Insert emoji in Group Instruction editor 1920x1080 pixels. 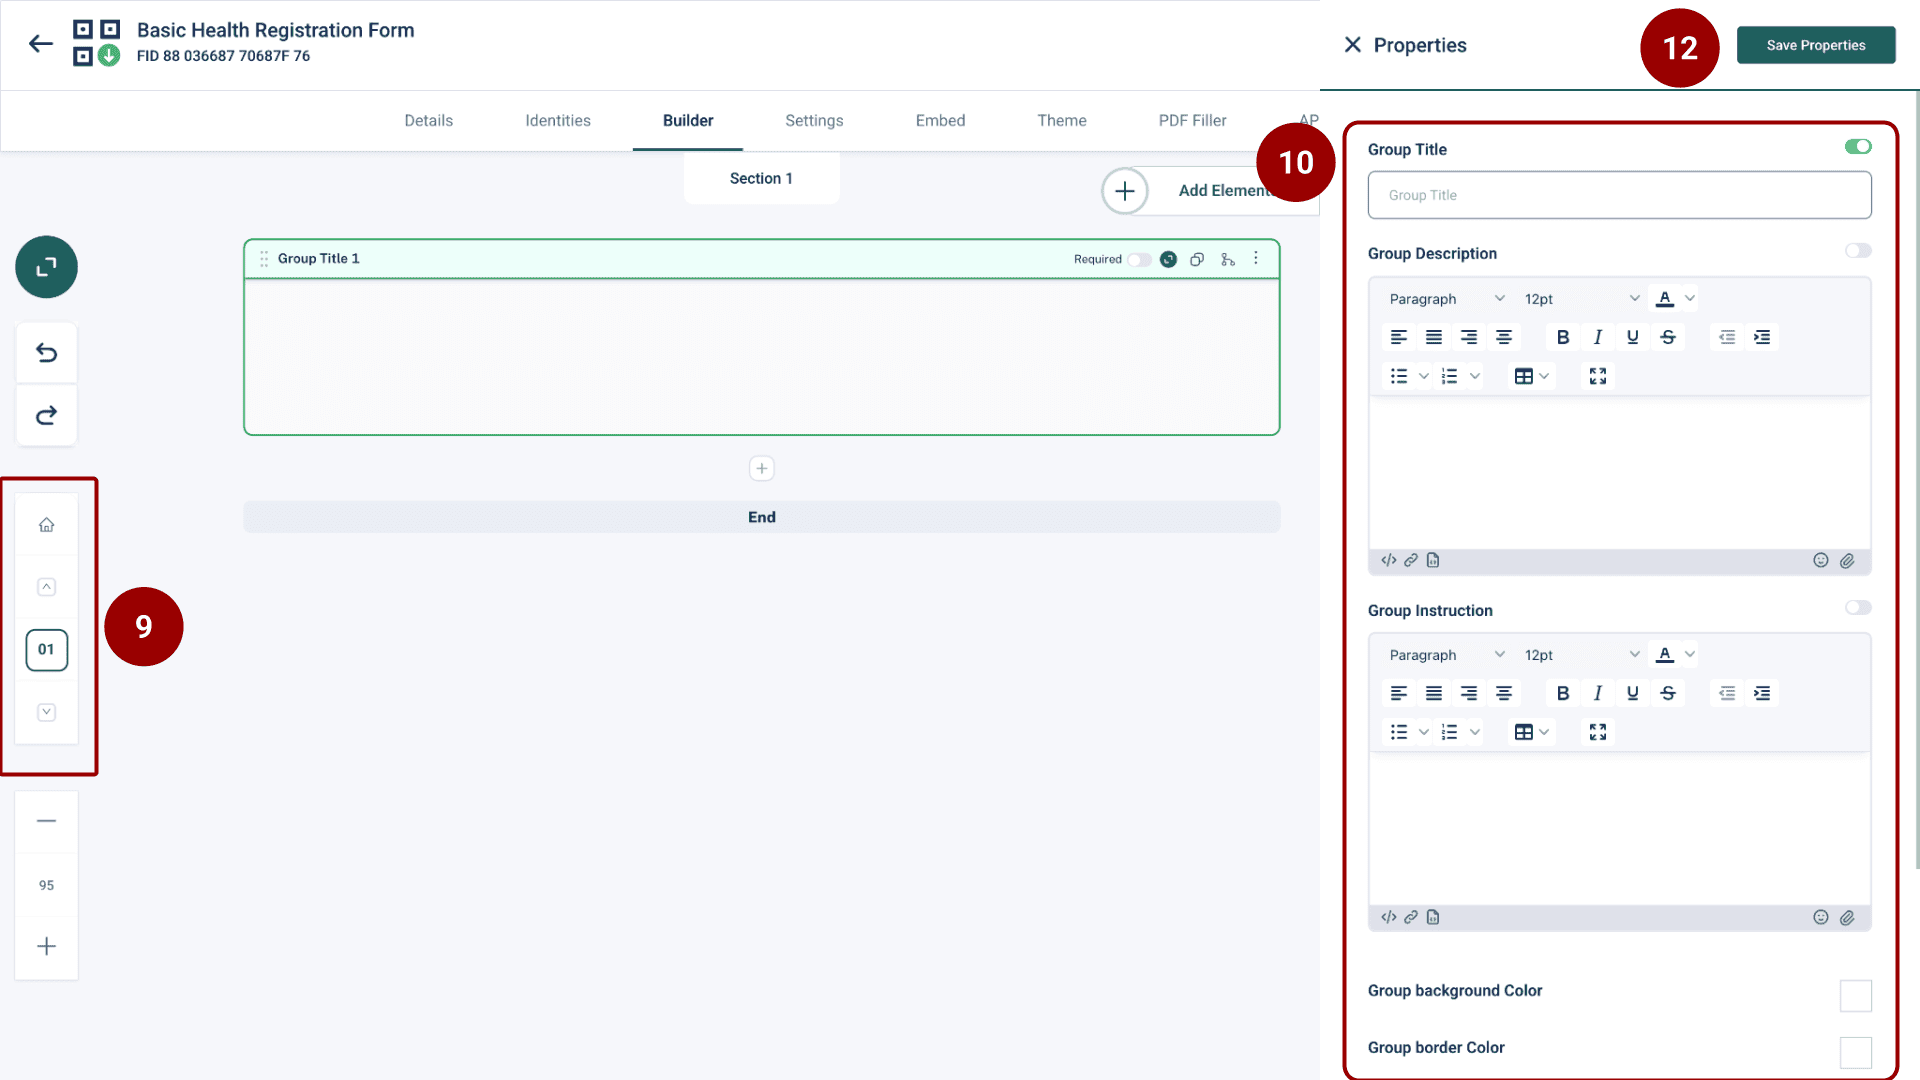1820,917
